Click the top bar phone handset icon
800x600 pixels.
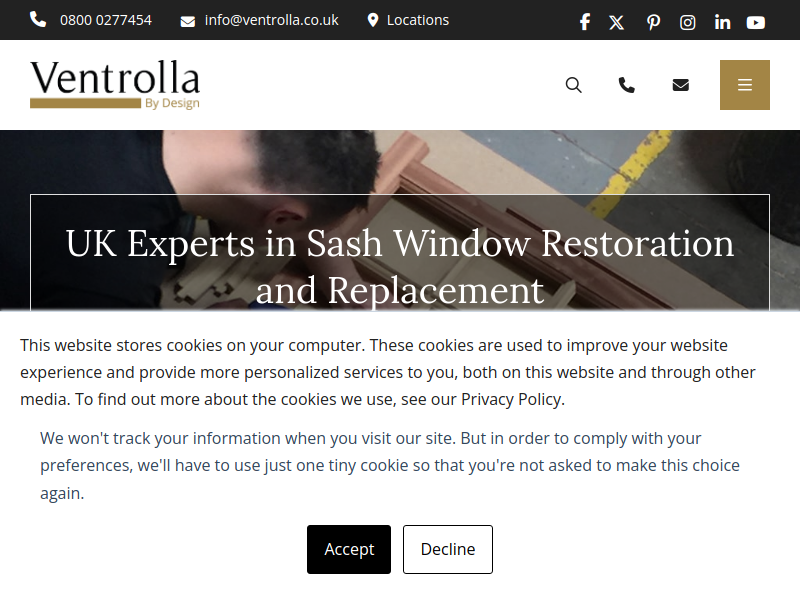38,20
